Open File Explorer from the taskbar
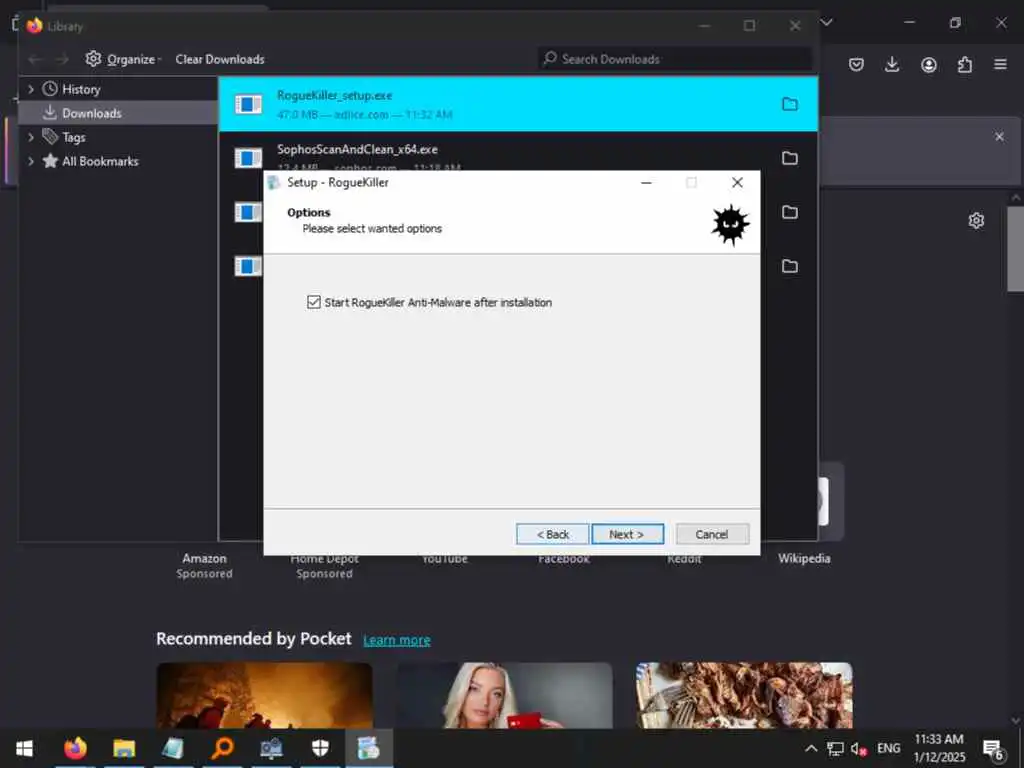This screenshot has width=1024, height=768. 124,748
